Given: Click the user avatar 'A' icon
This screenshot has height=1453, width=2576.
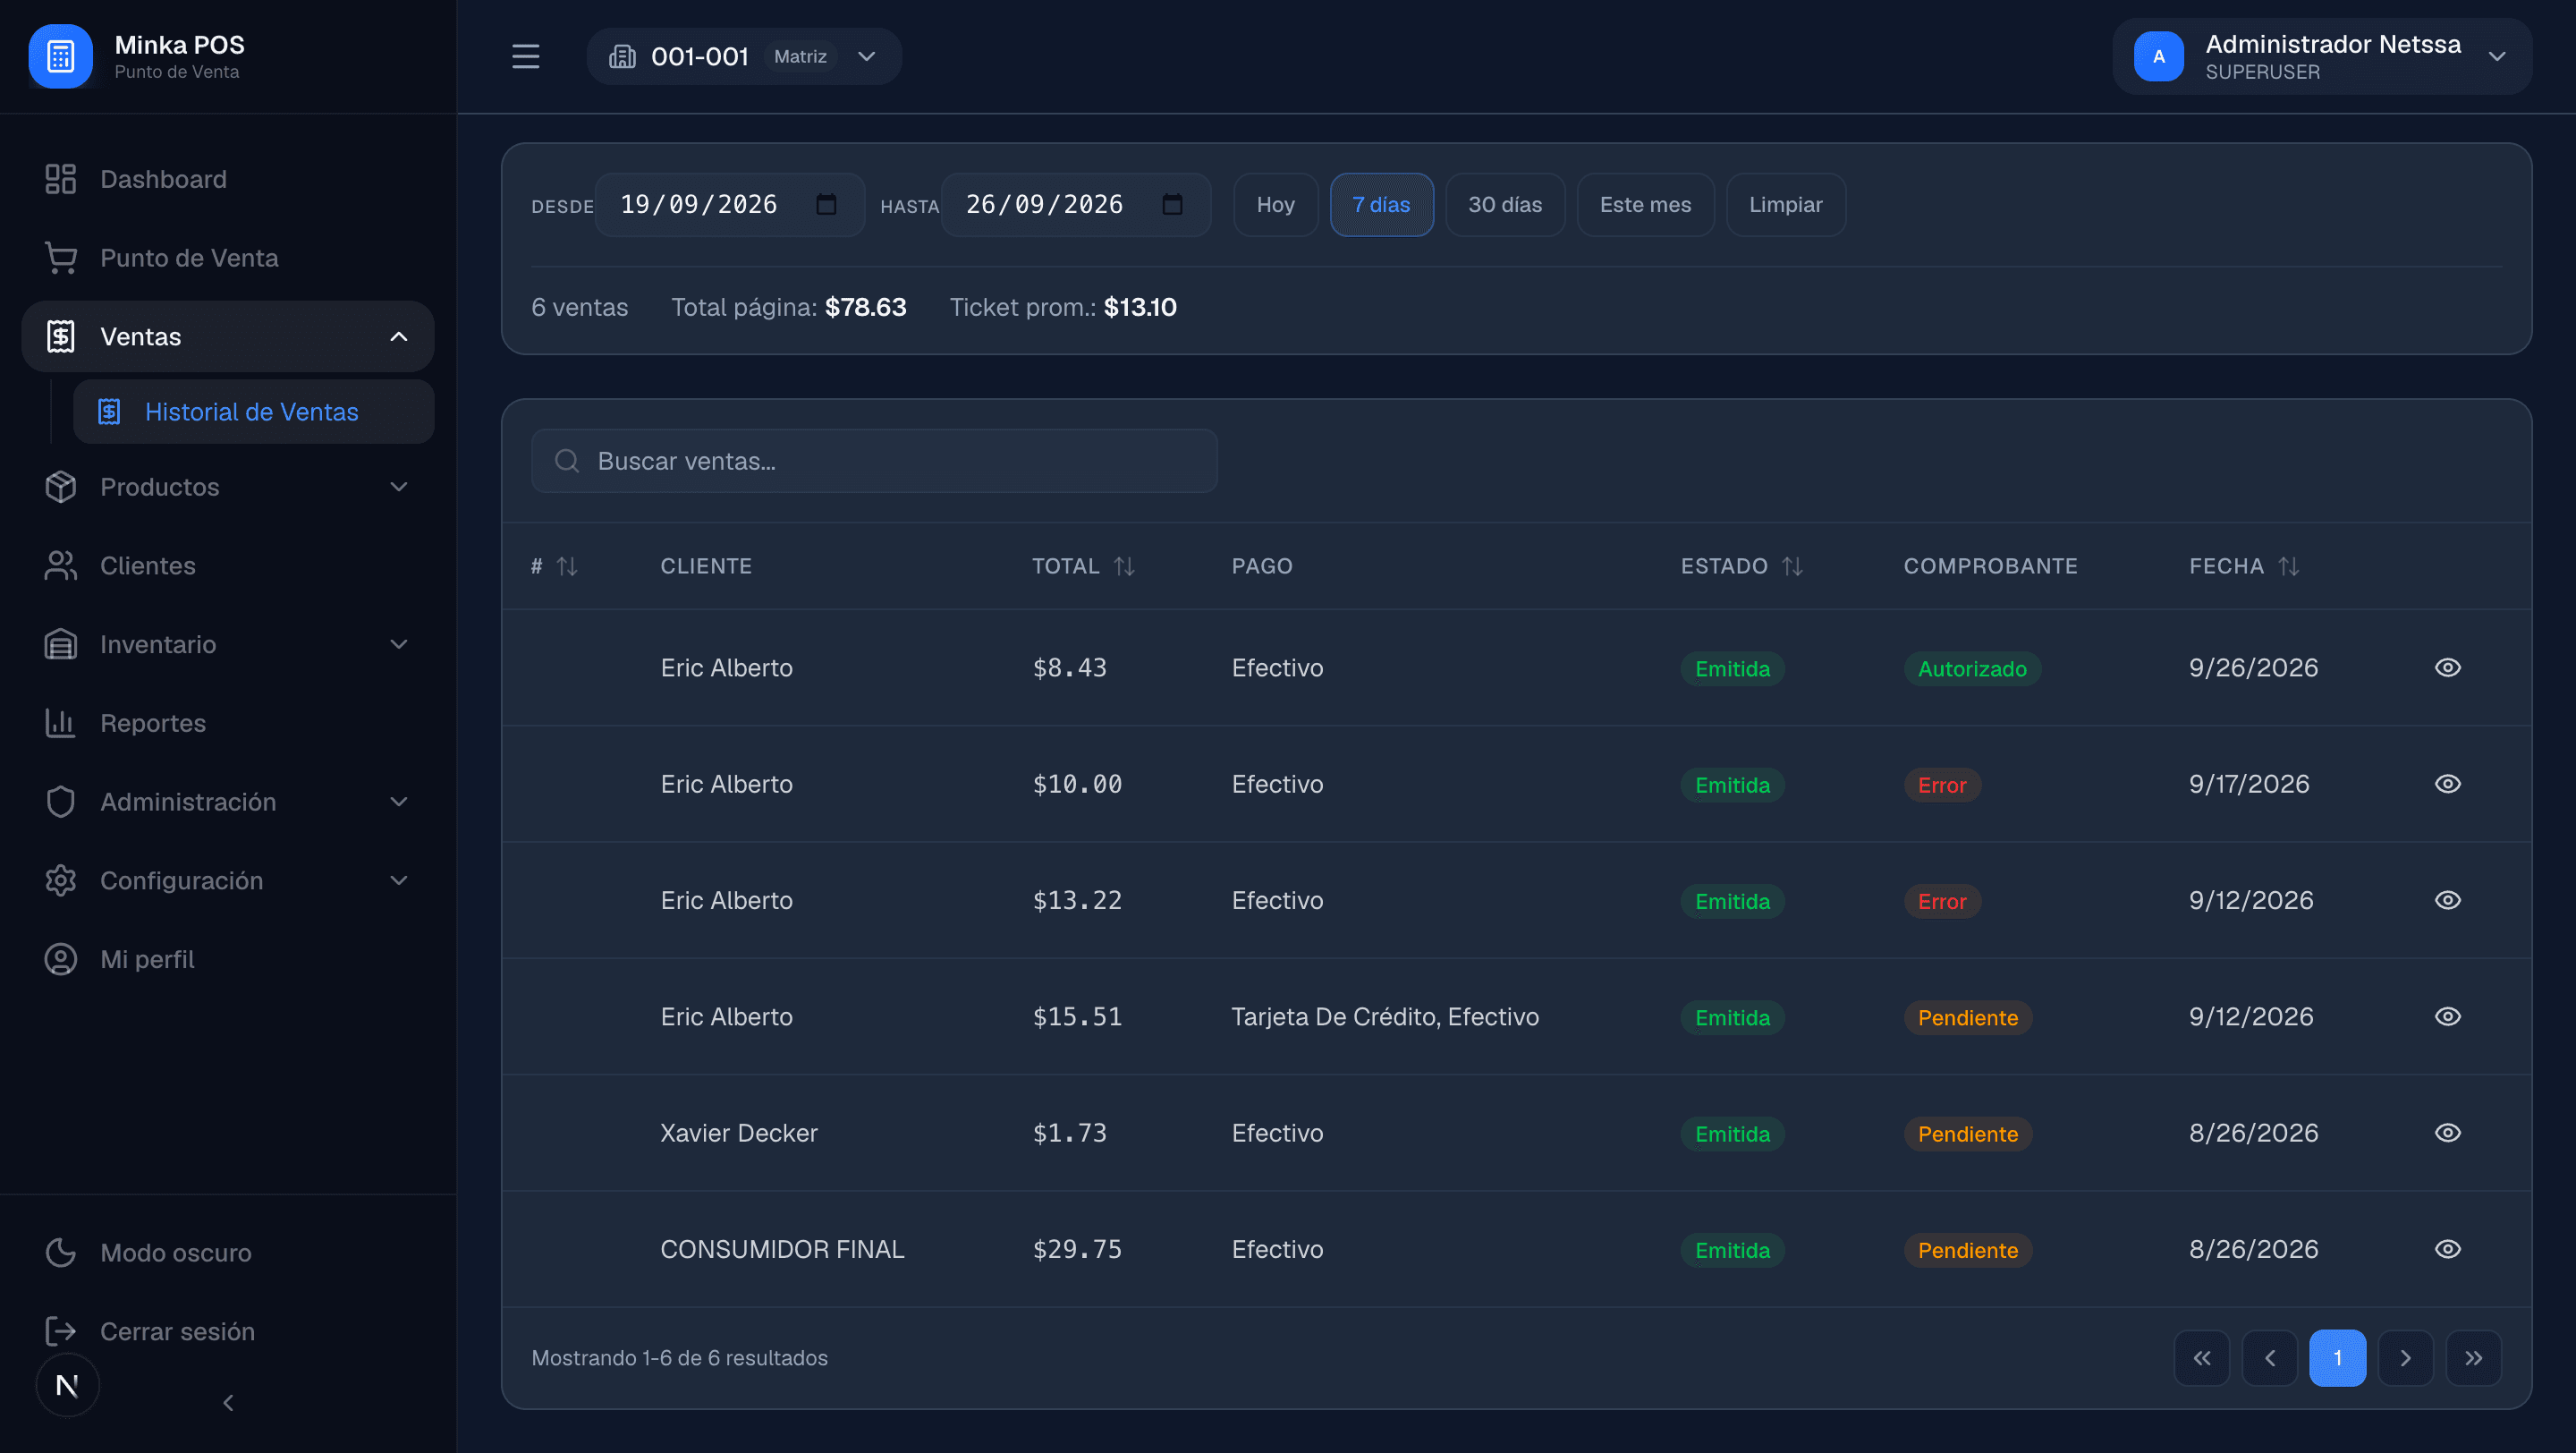Looking at the screenshot, I should [x=2159, y=56].
